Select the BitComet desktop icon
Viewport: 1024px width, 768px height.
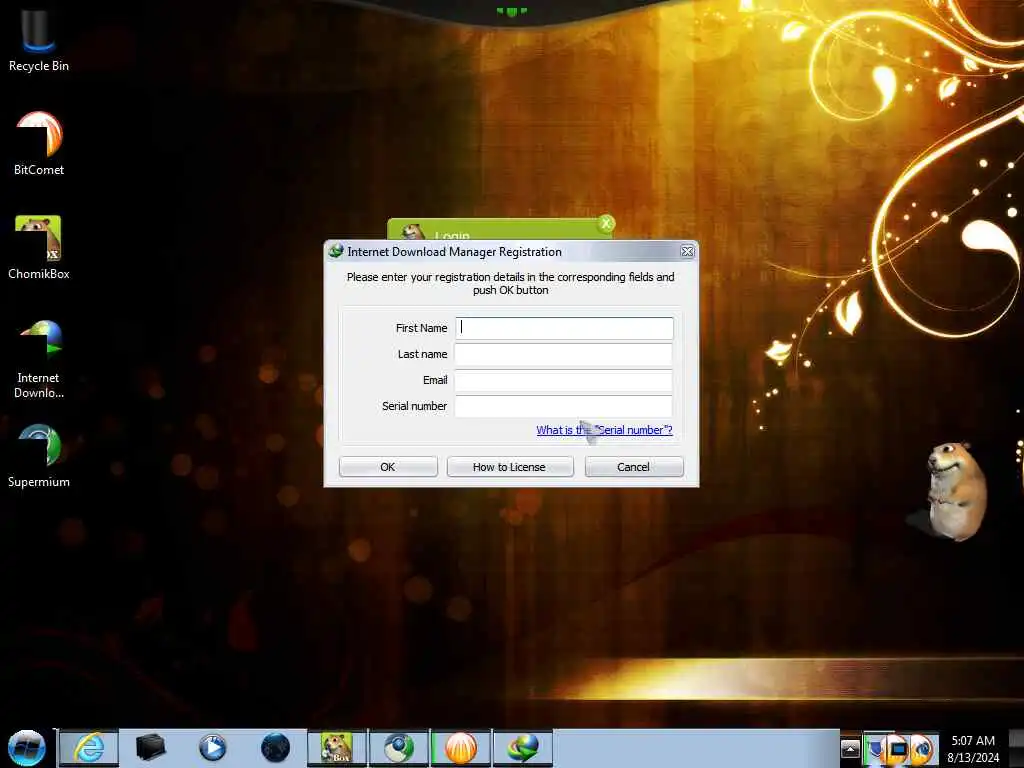(39, 144)
